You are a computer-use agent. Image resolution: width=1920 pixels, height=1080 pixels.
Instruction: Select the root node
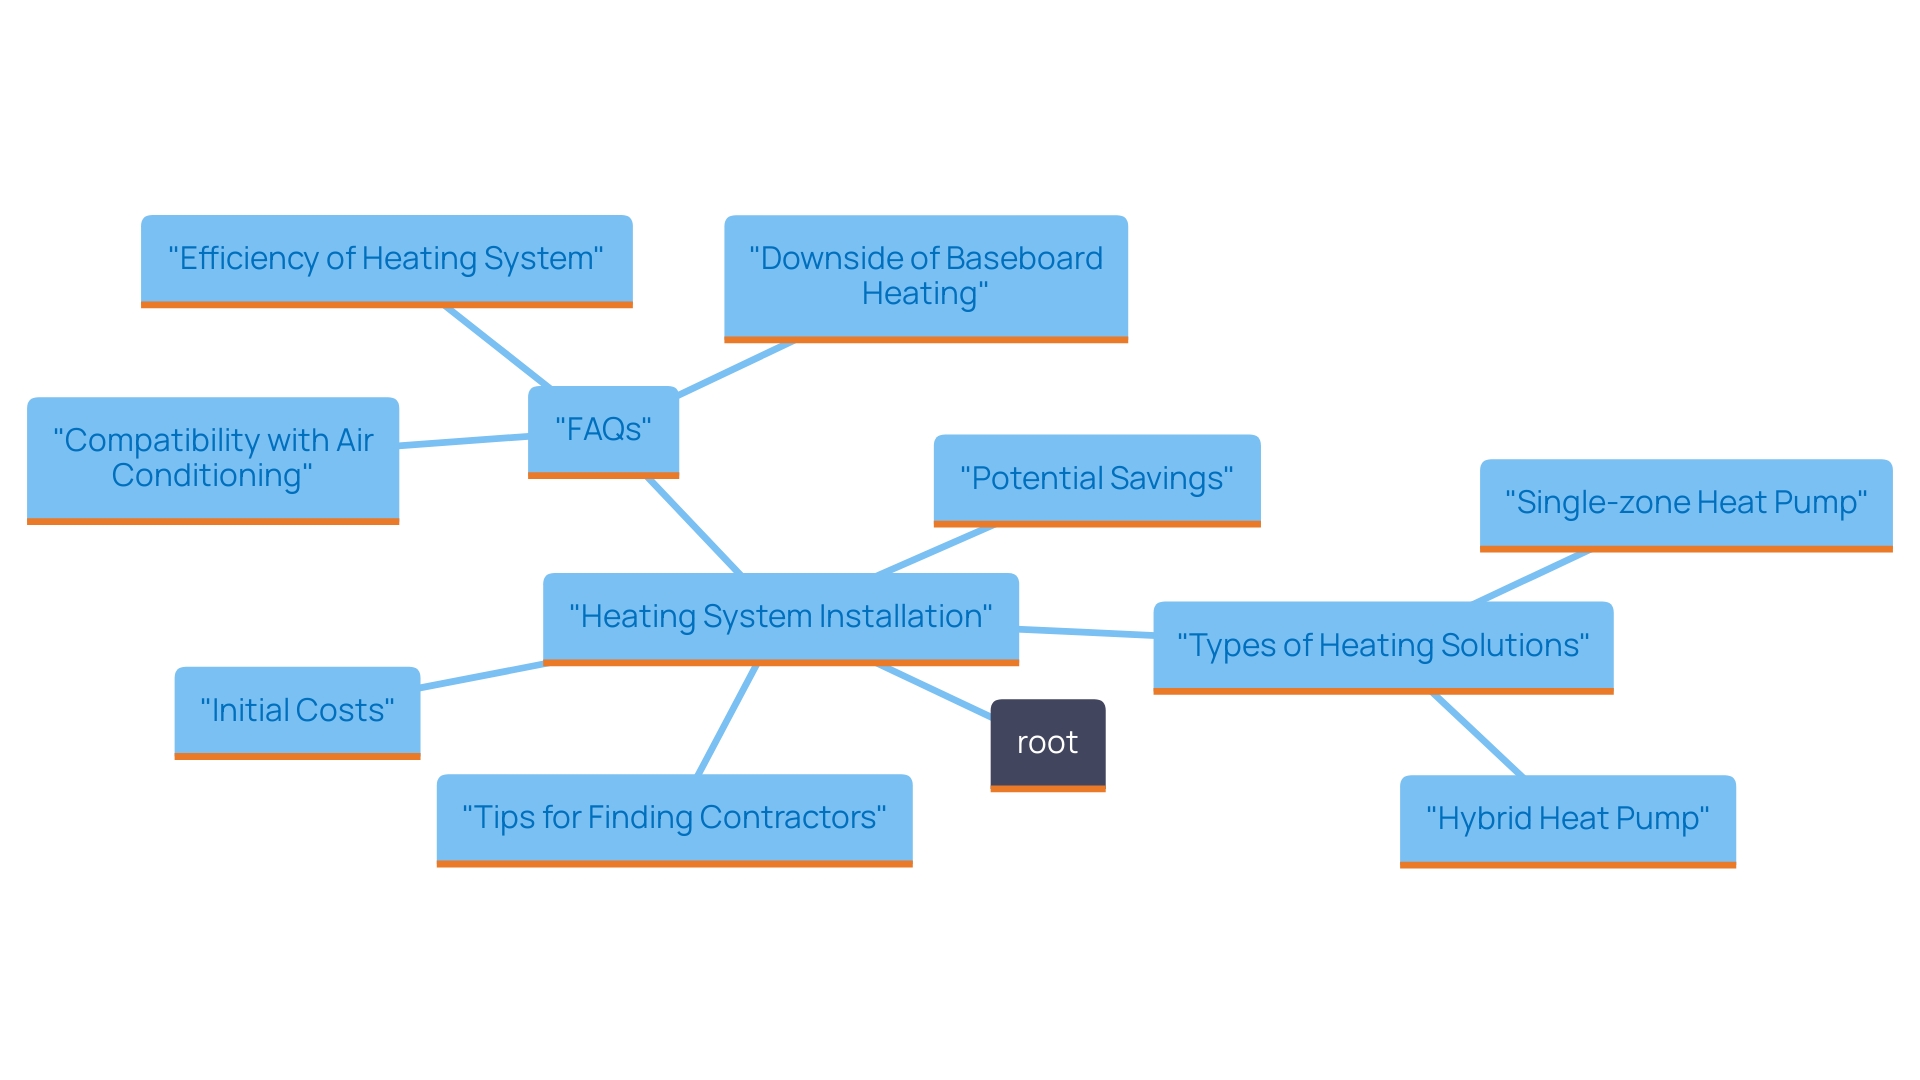click(x=1048, y=742)
